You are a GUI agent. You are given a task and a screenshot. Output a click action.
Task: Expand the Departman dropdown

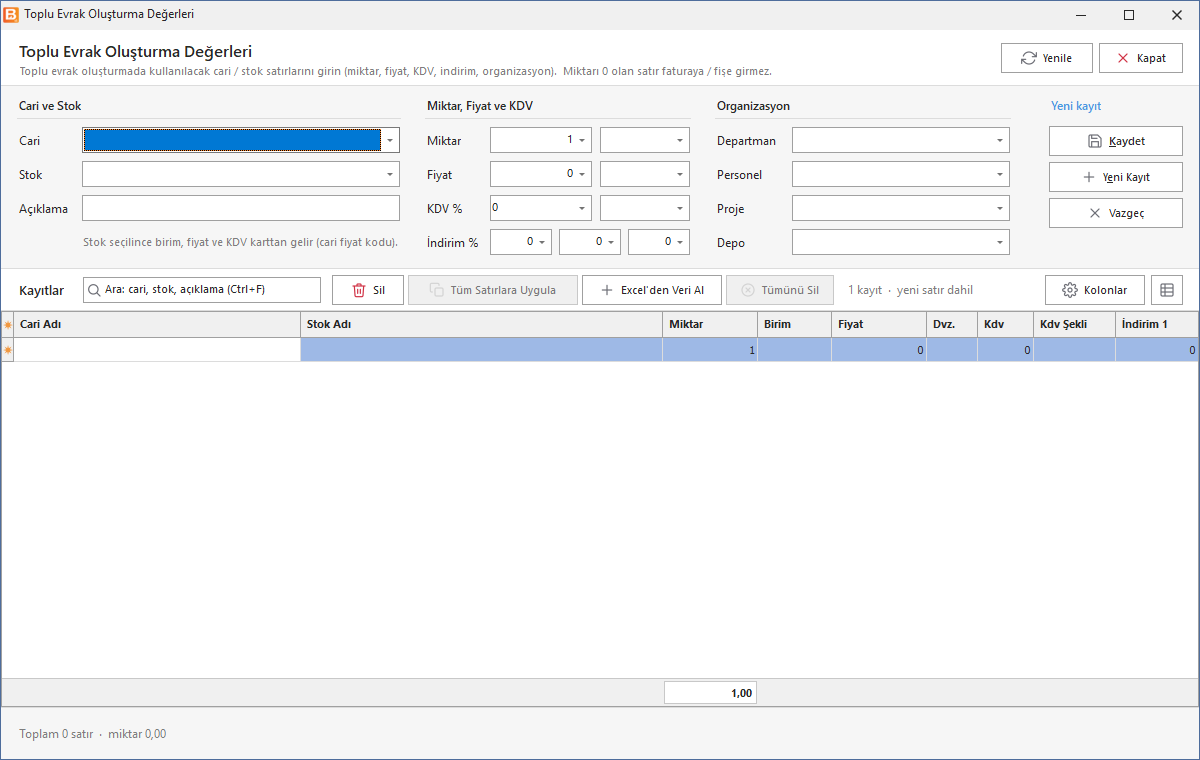click(x=1000, y=140)
